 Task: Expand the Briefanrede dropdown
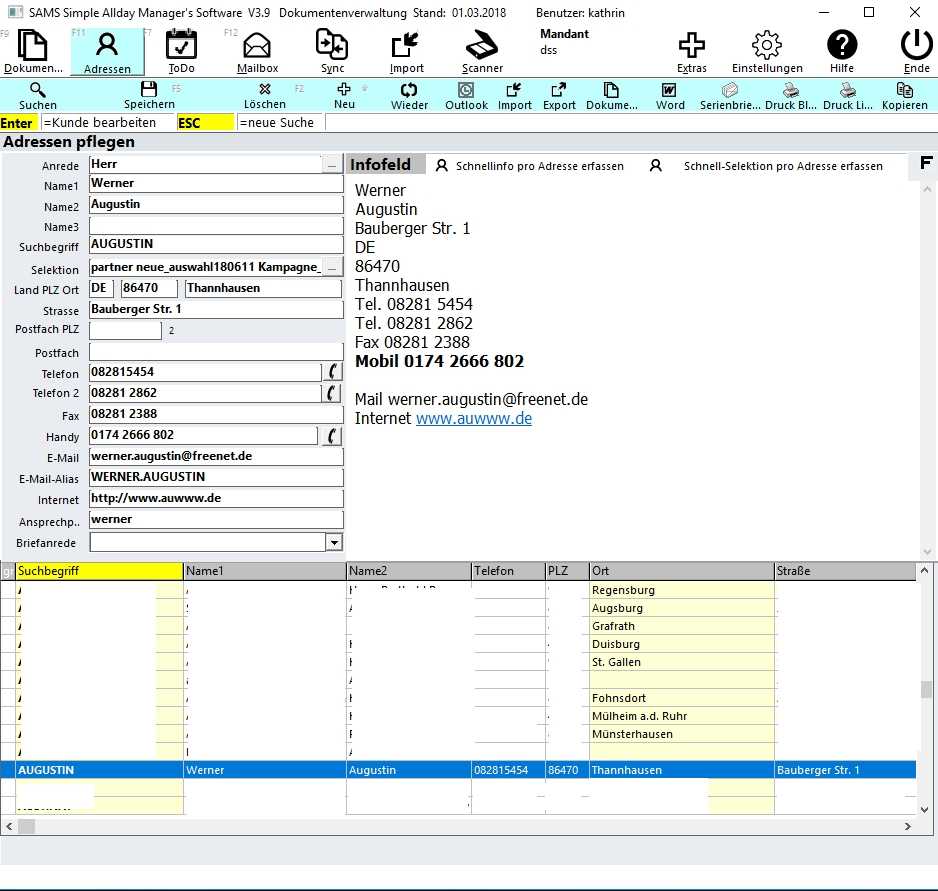pos(334,542)
